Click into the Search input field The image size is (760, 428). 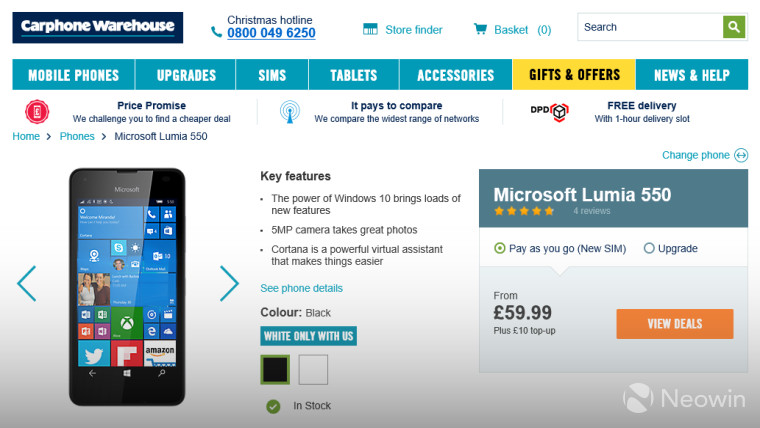(650, 27)
